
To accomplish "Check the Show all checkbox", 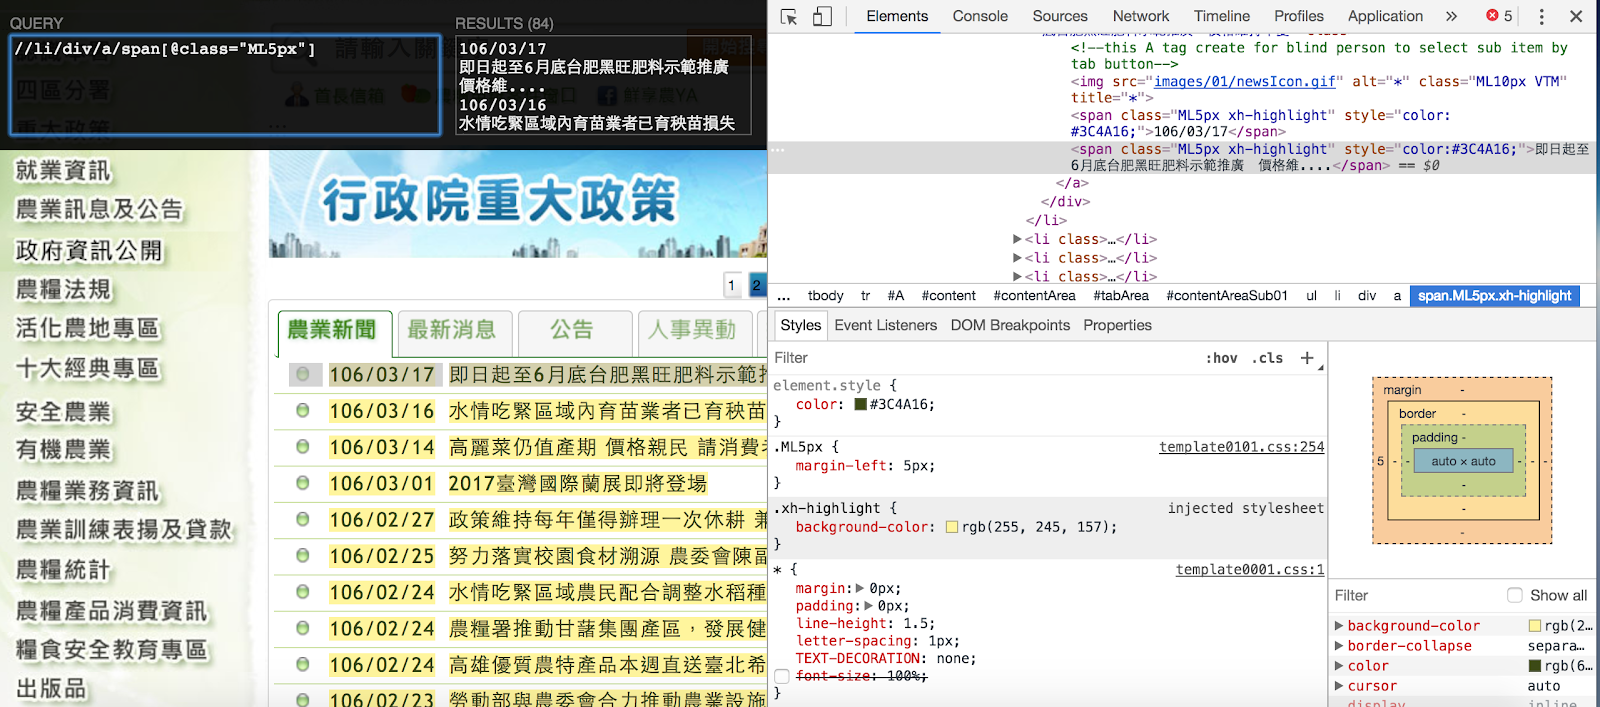I will 1514,595.
